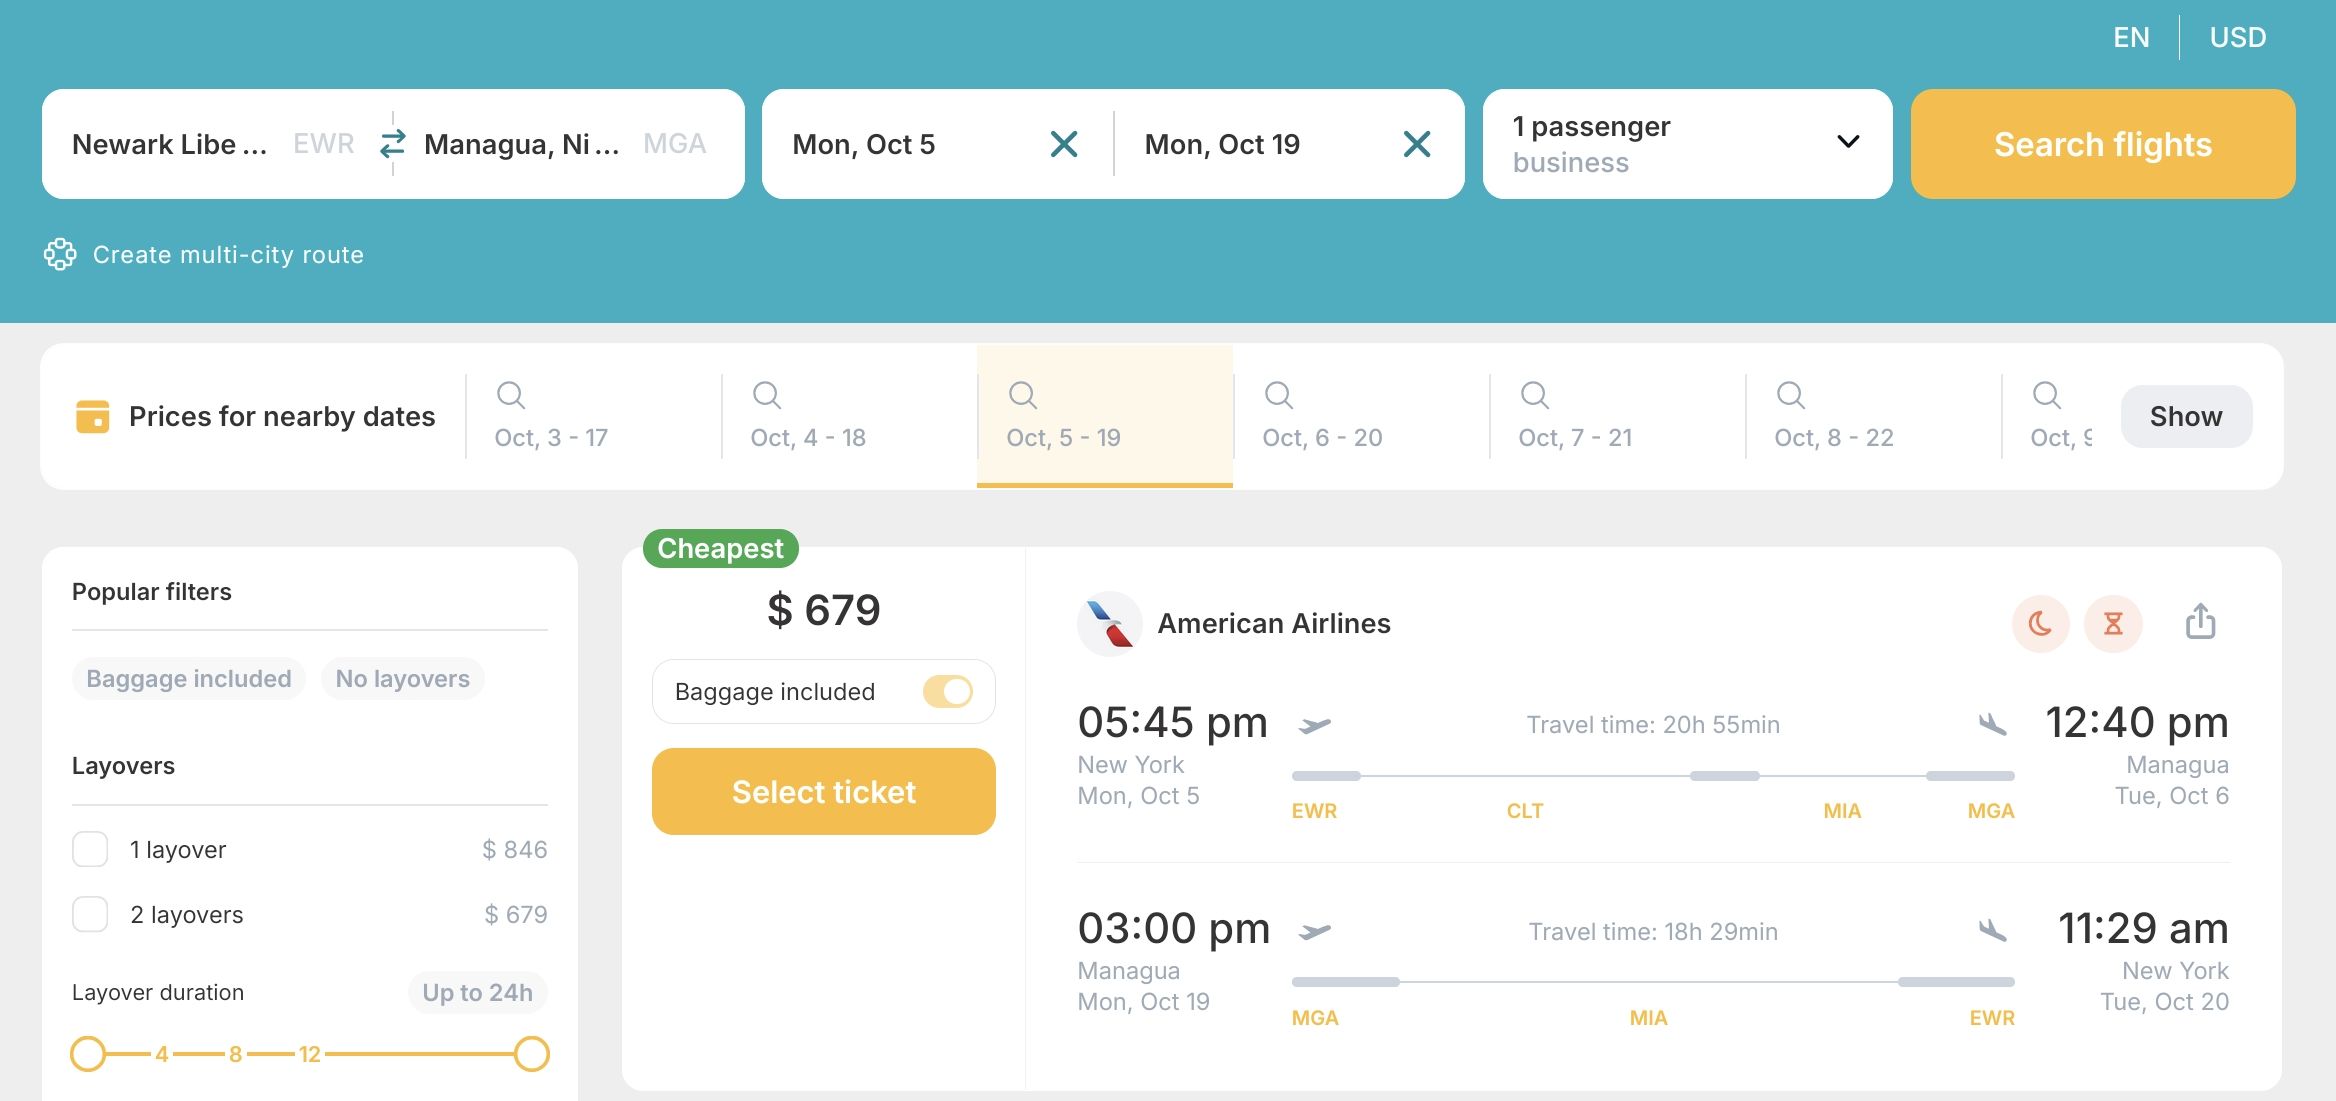Screen dimensions: 2336x1101
Task: Check the 2 layovers filter checkbox
Action: (90, 913)
